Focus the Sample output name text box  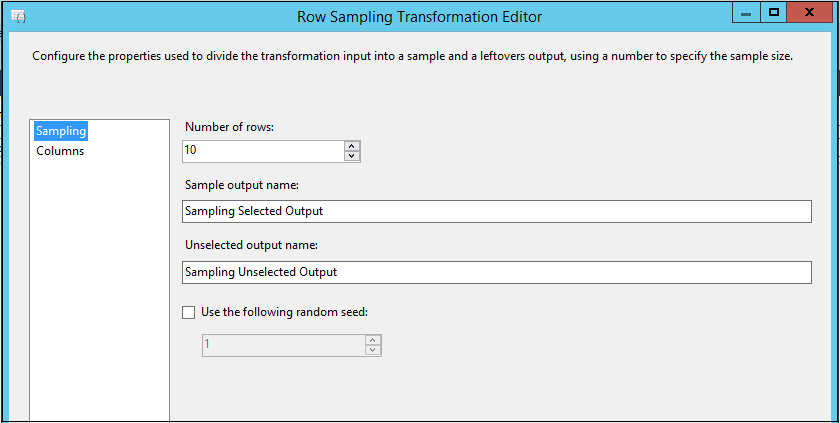(496, 211)
